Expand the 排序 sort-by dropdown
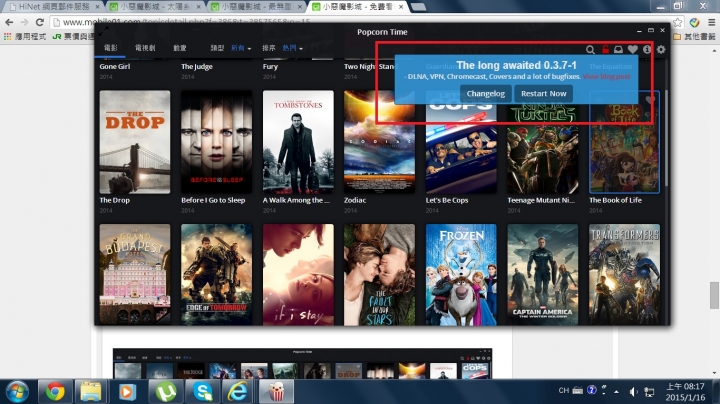 point(292,48)
